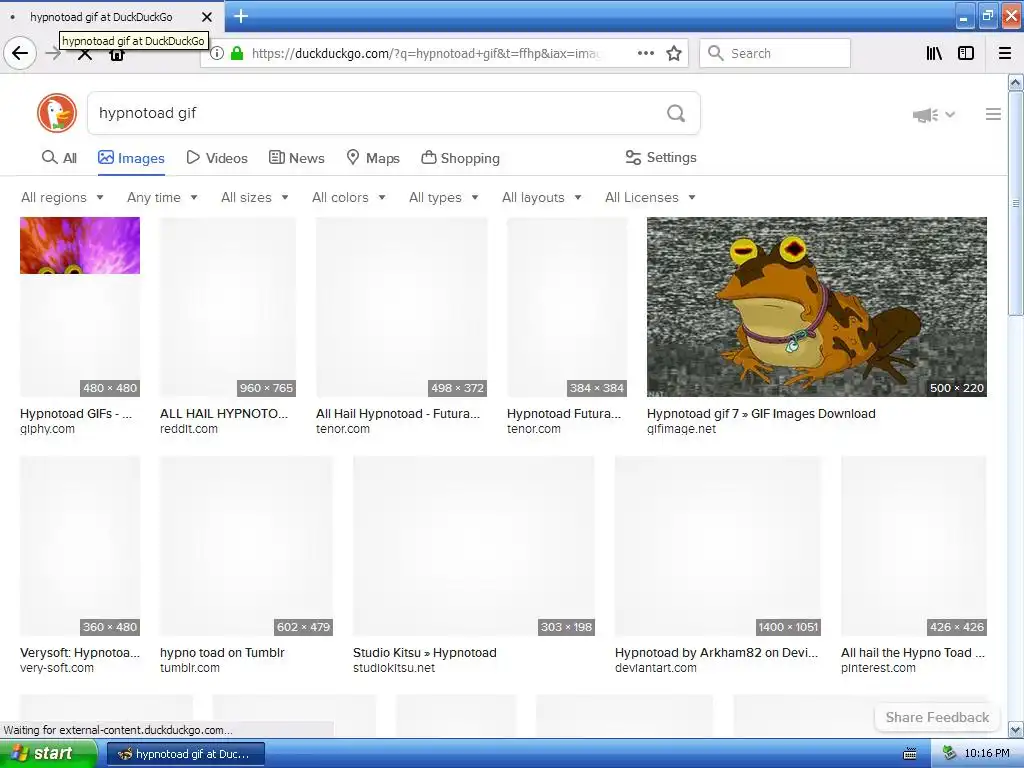This screenshot has width=1024, height=768.
Task: Close the hypnotoad gif tab
Action: tap(207, 17)
